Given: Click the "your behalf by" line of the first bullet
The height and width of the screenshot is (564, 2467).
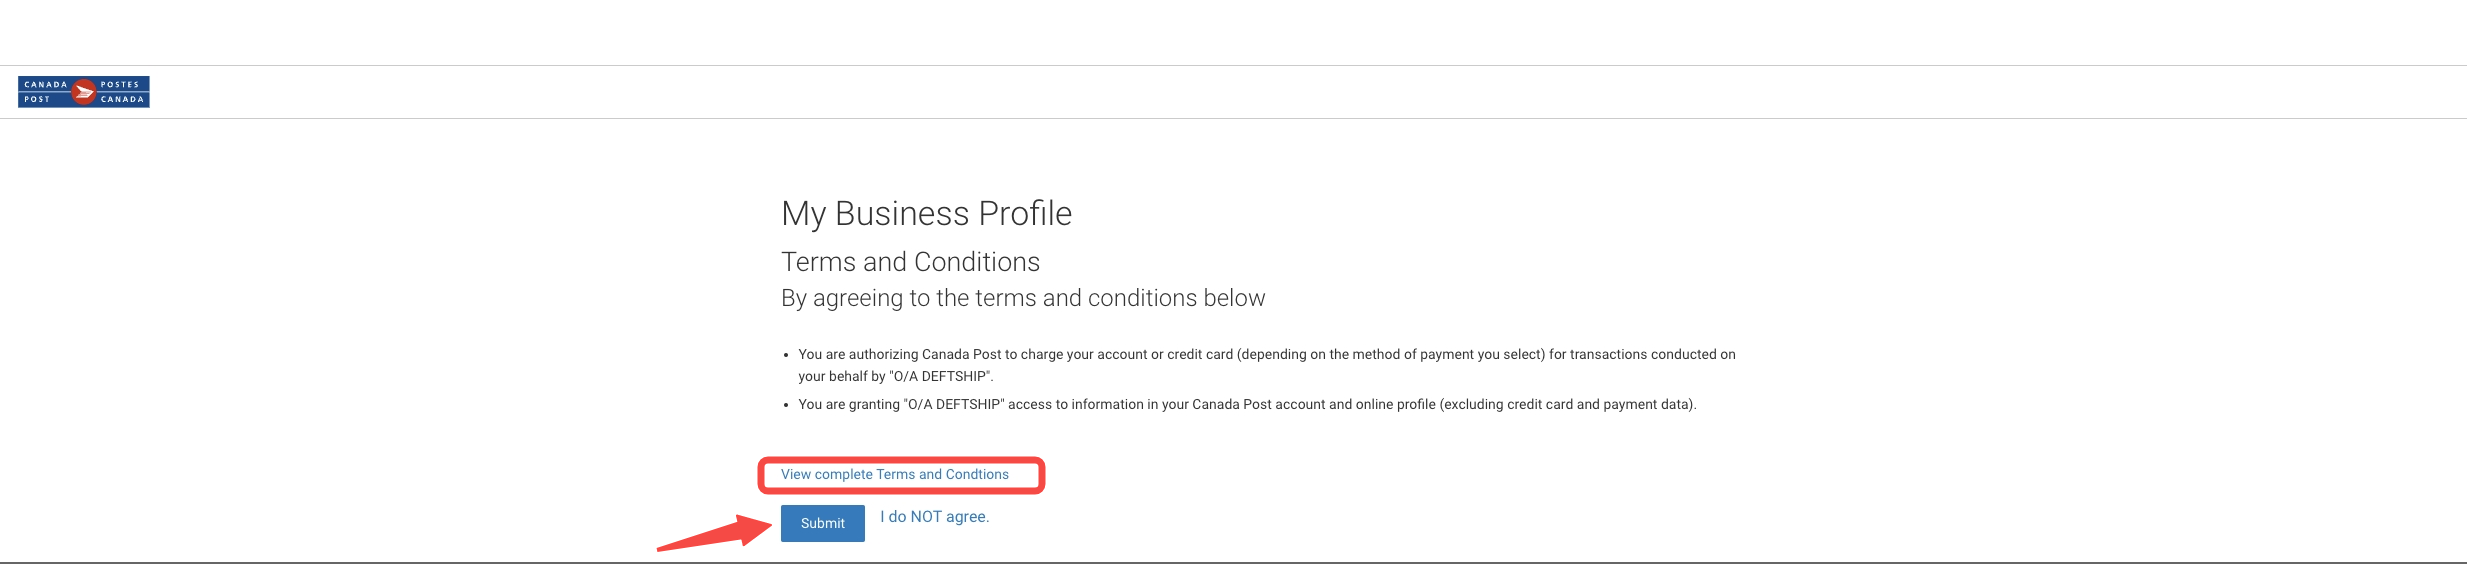Looking at the screenshot, I should click(895, 377).
